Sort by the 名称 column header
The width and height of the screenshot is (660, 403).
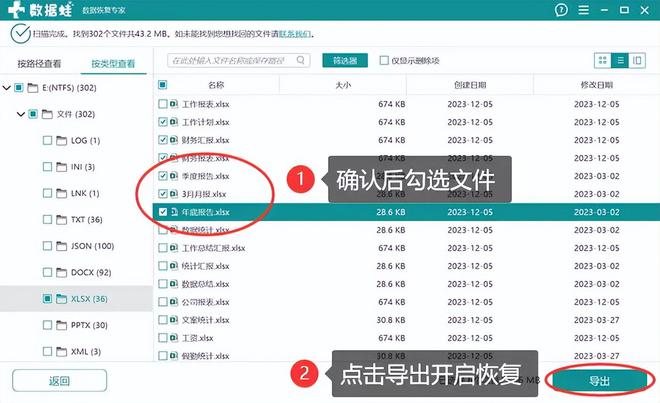pos(216,85)
